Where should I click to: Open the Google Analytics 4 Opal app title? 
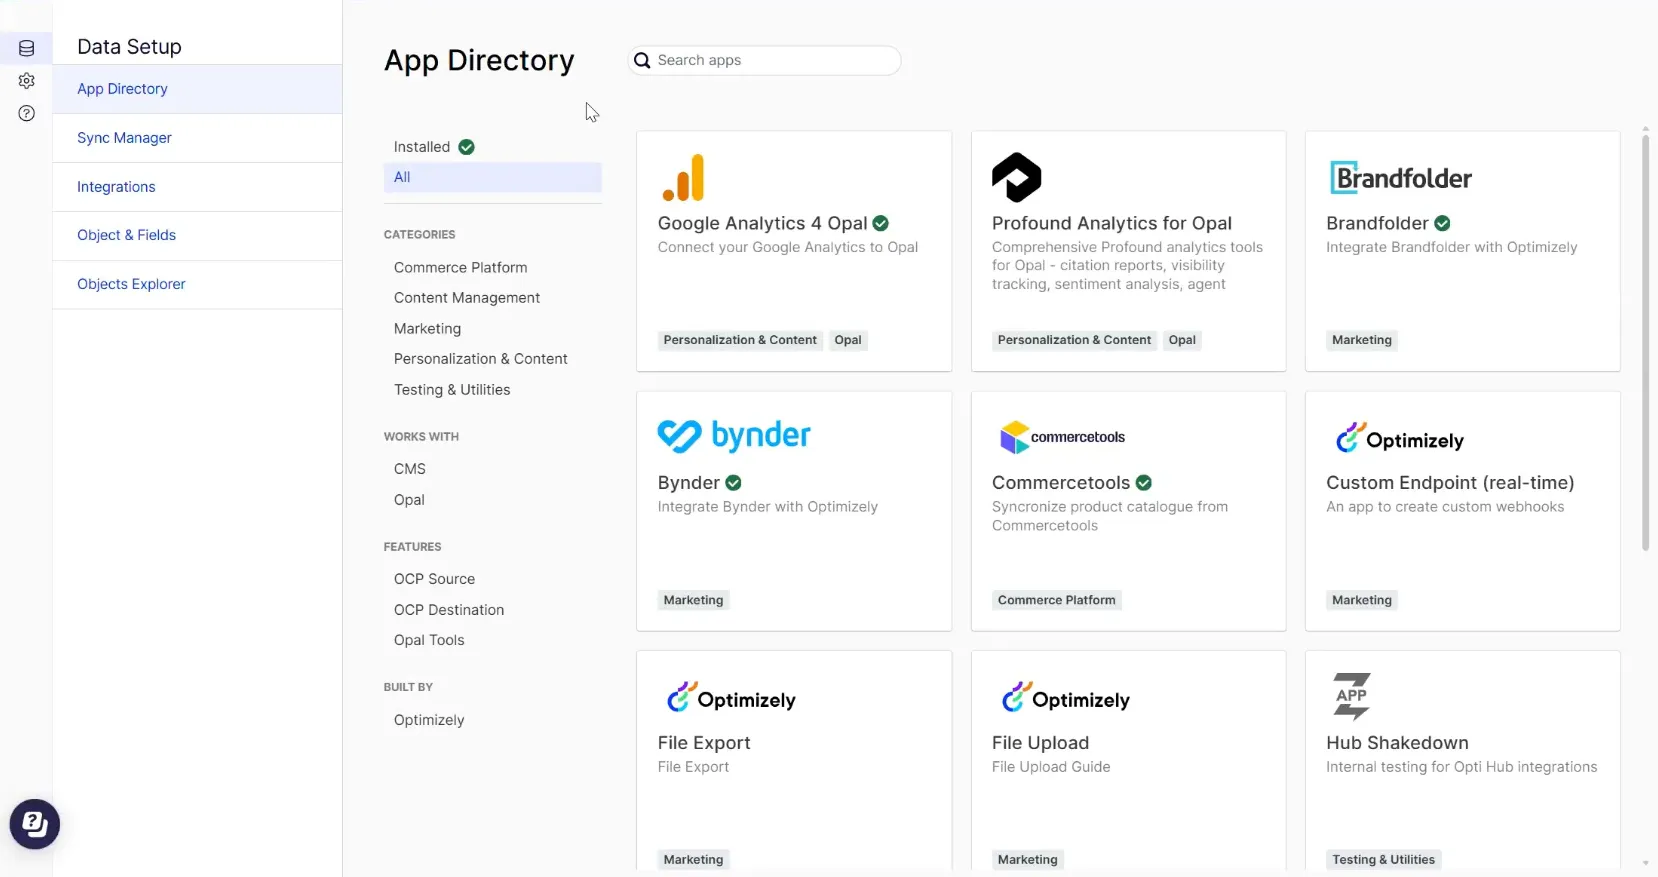[763, 223]
